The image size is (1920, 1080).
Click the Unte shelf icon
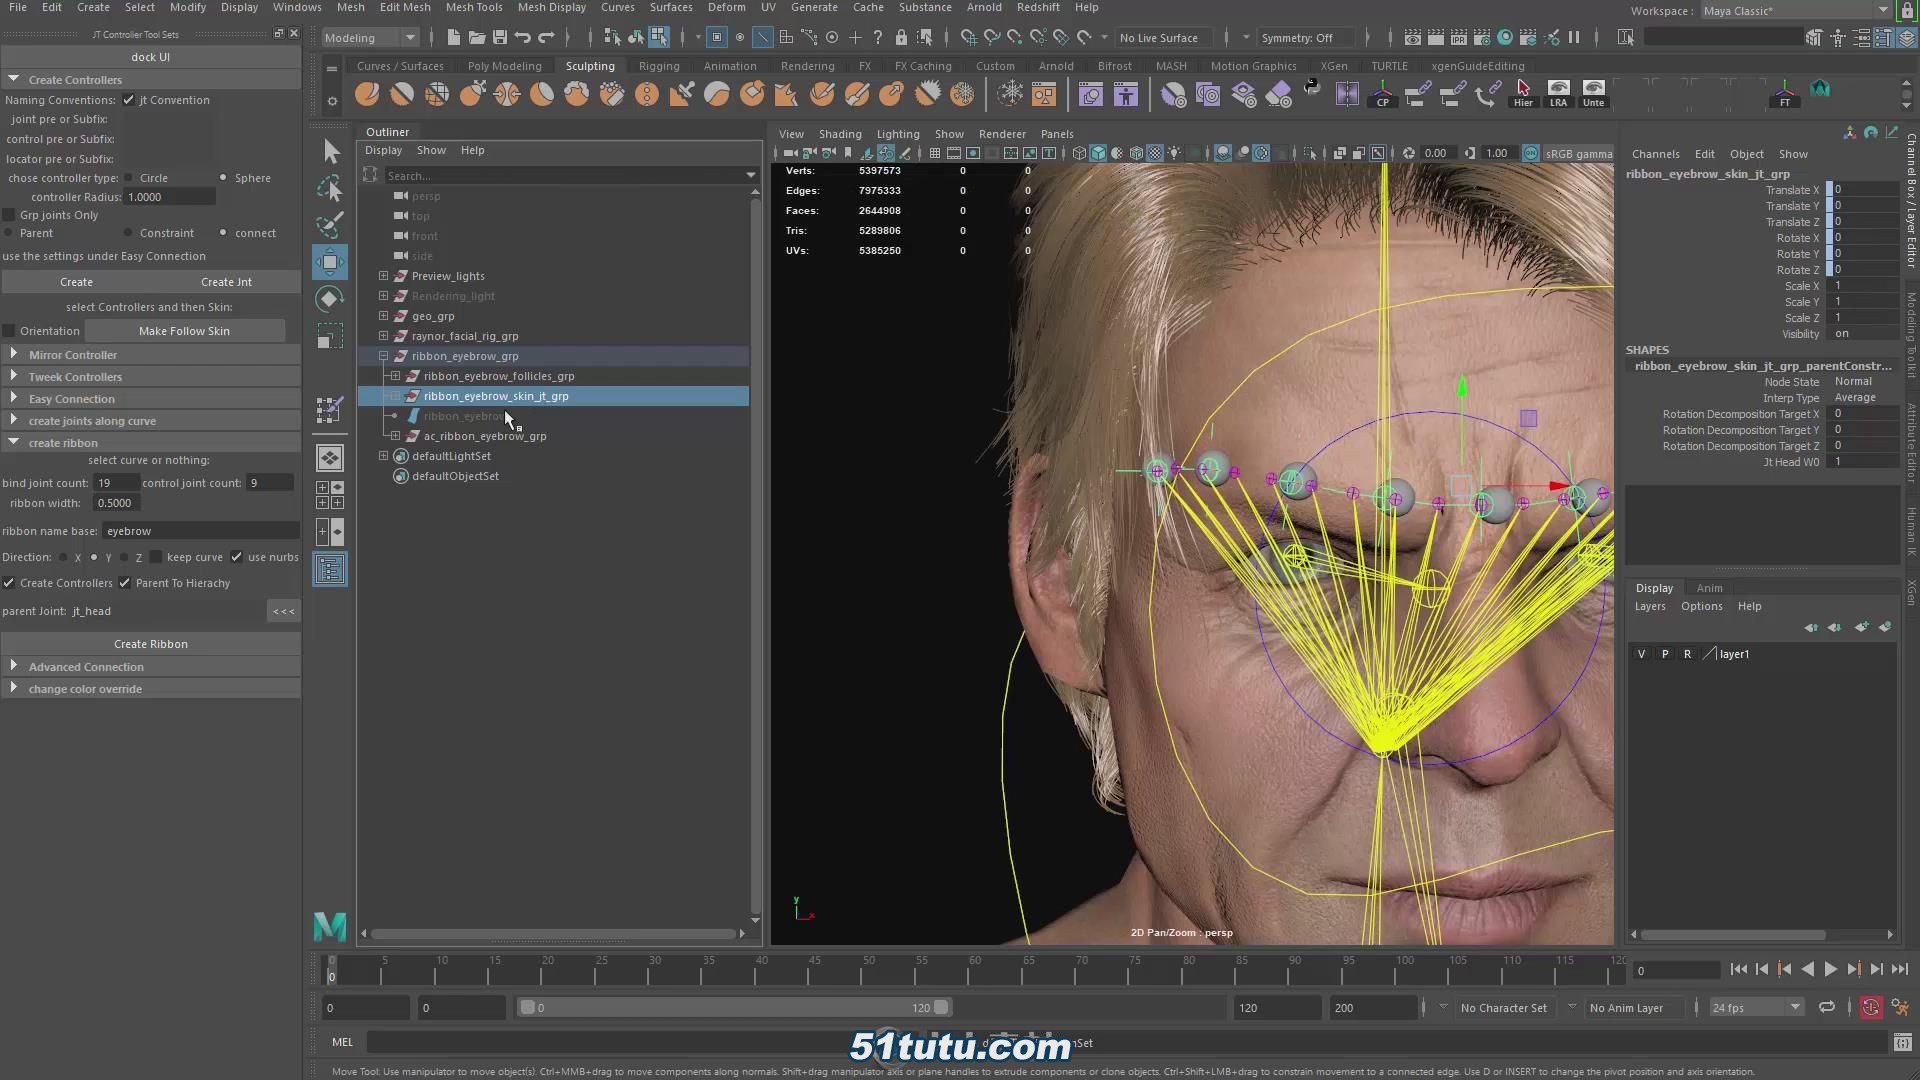1593,94
